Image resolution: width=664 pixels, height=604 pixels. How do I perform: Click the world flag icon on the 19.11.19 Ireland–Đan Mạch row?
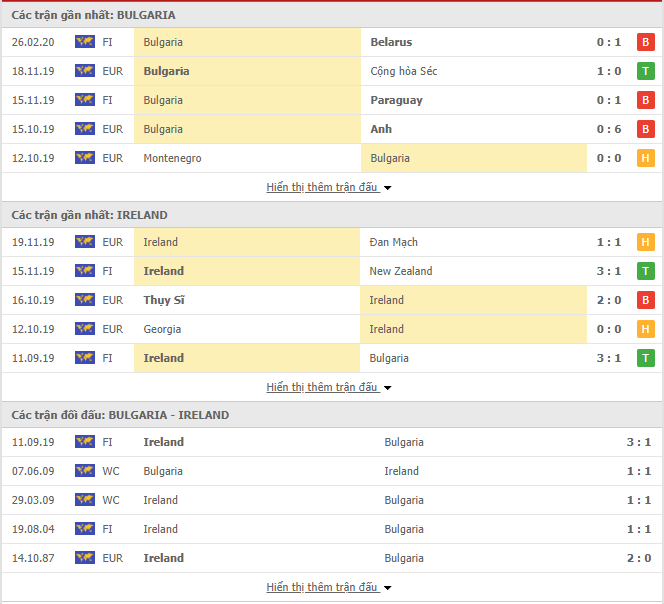tap(85, 242)
